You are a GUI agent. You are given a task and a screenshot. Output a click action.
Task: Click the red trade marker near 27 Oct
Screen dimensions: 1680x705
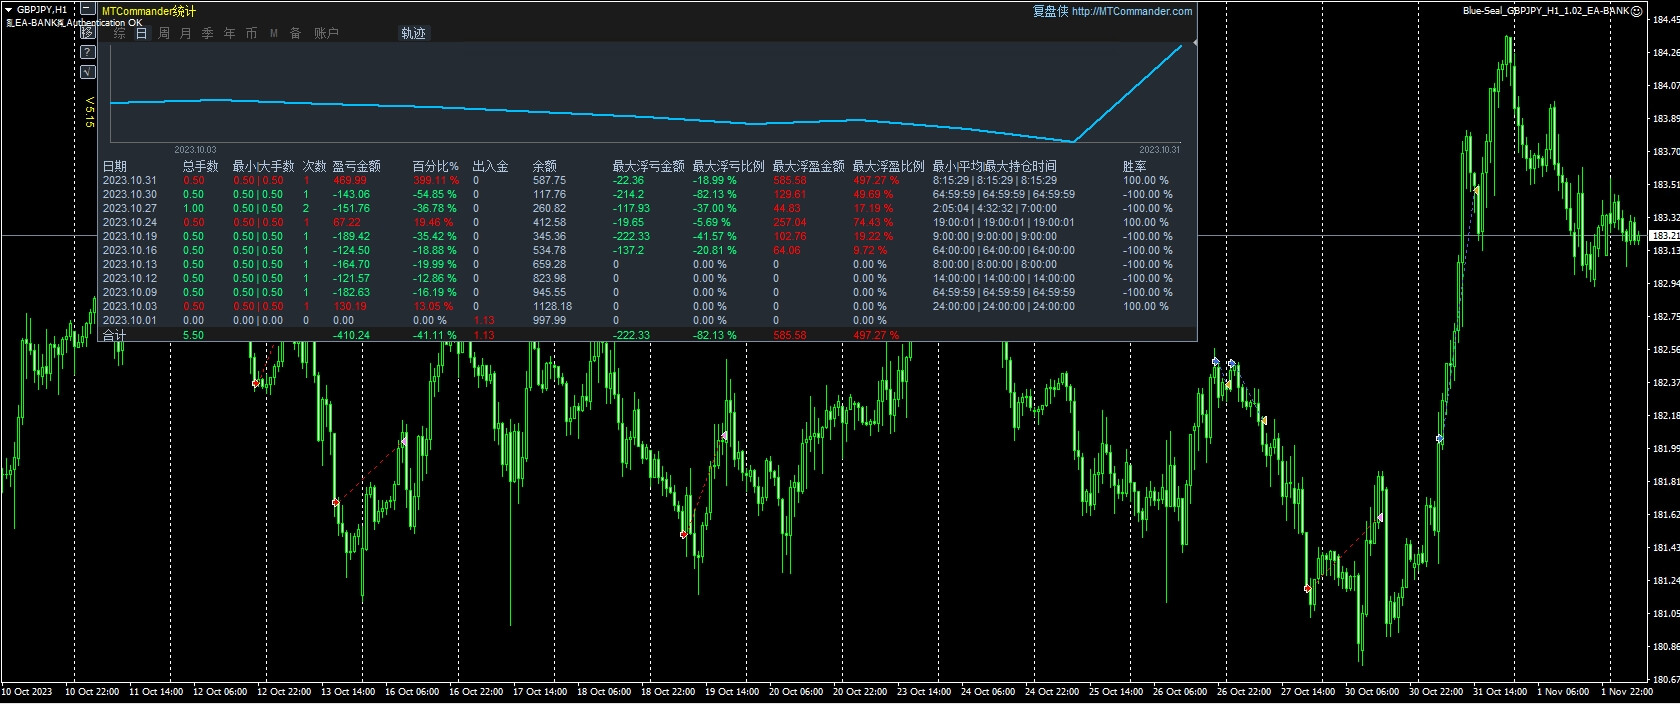1307,589
